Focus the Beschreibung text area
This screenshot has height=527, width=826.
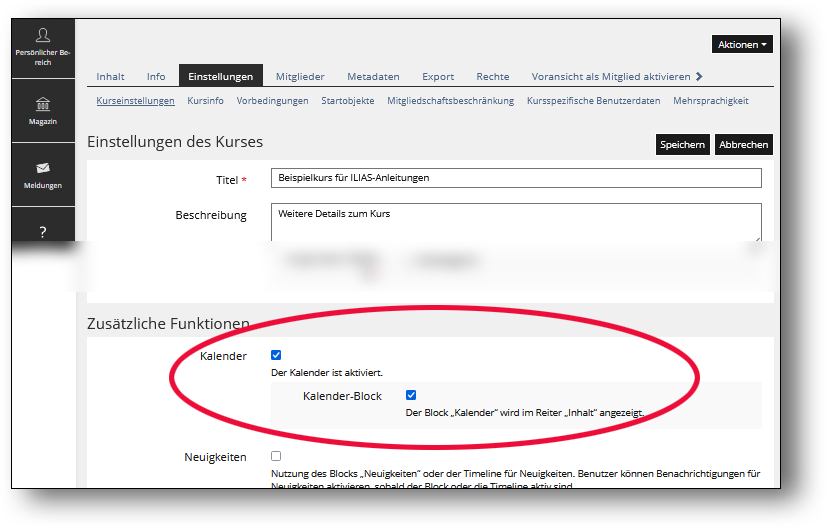pyautogui.click(x=516, y=221)
